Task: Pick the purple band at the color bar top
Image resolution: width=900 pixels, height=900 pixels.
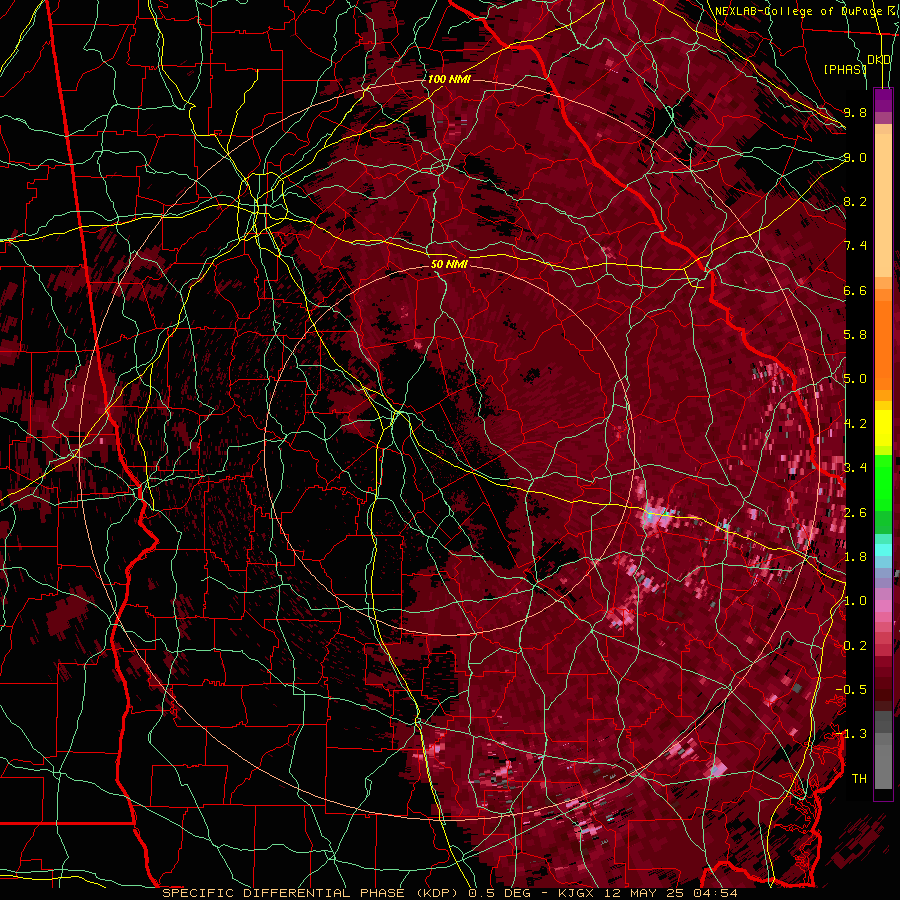Action: [x=883, y=100]
